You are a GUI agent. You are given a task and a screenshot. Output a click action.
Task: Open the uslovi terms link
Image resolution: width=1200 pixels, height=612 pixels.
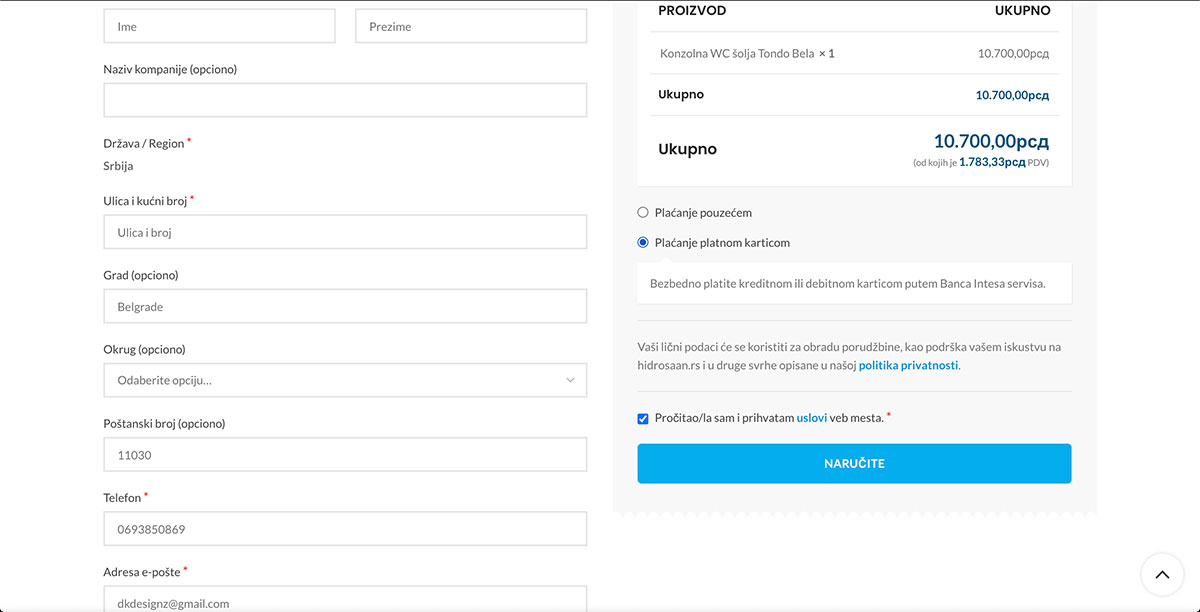click(811, 418)
